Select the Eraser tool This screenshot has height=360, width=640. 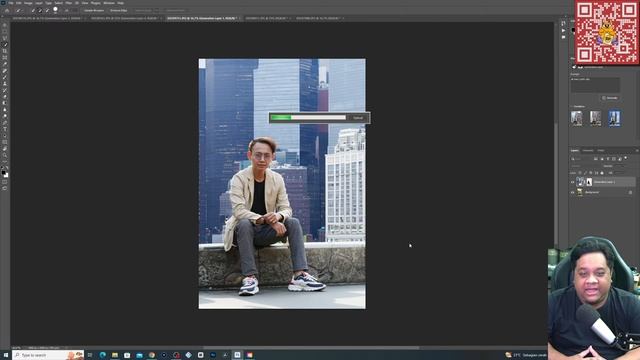click(5, 98)
